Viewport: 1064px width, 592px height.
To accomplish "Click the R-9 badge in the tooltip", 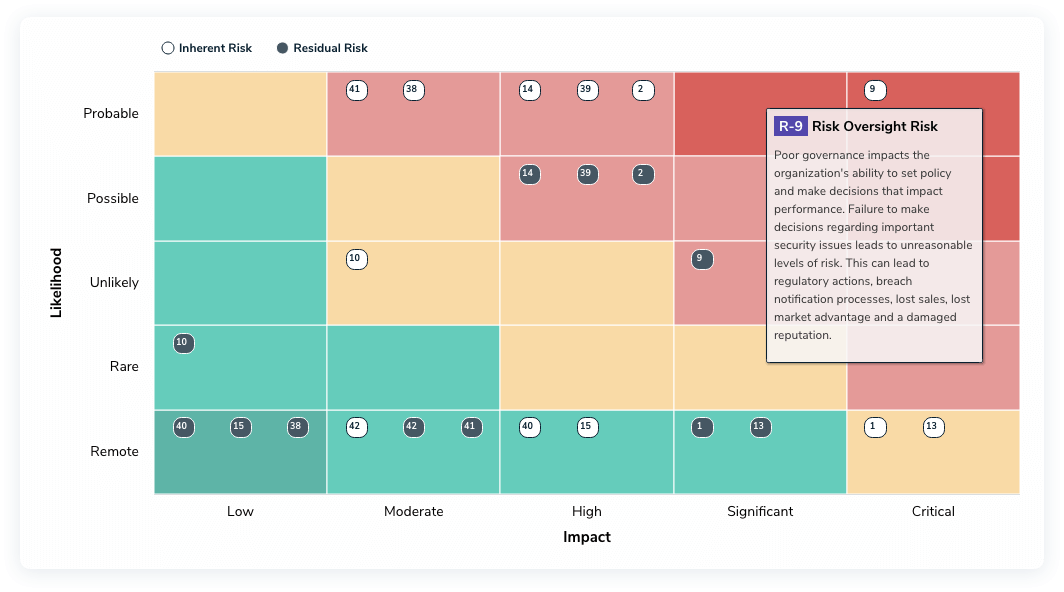I will [789, 126].
